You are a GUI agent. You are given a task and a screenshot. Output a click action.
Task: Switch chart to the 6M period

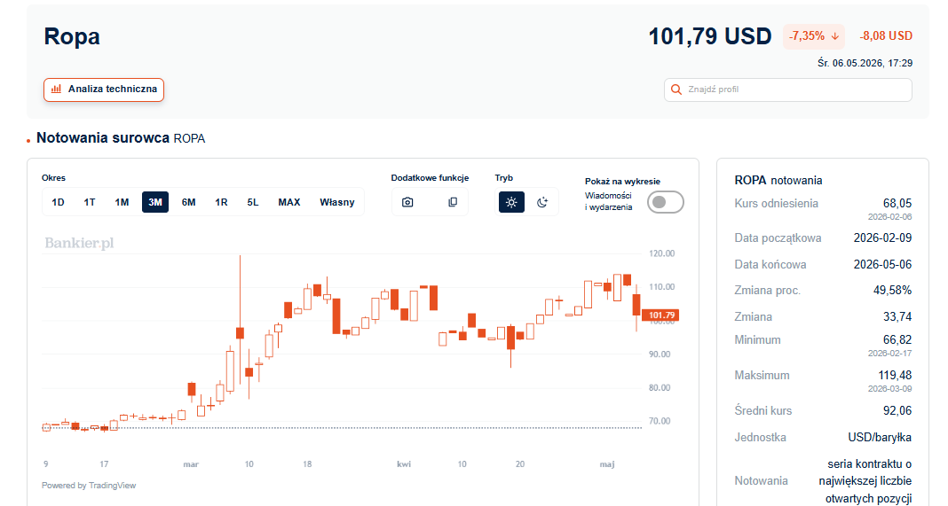click(x=189, y=202)
